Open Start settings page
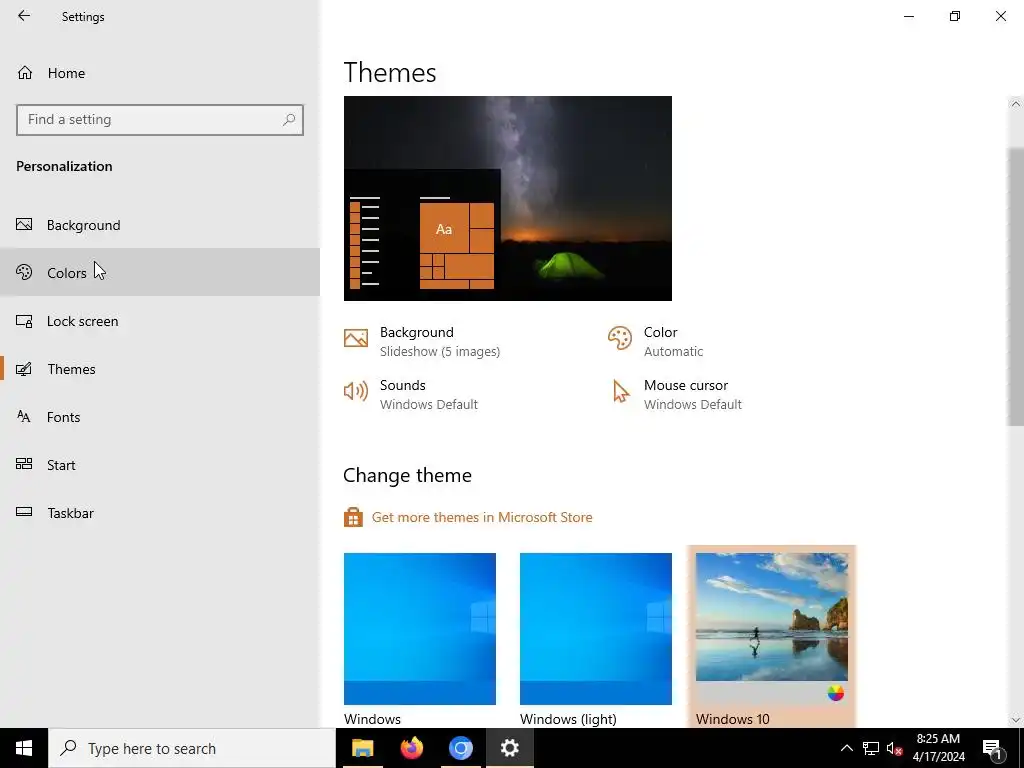Image resolution: width=1024 pixels, height=768 pixels. [x=160, y=465]
